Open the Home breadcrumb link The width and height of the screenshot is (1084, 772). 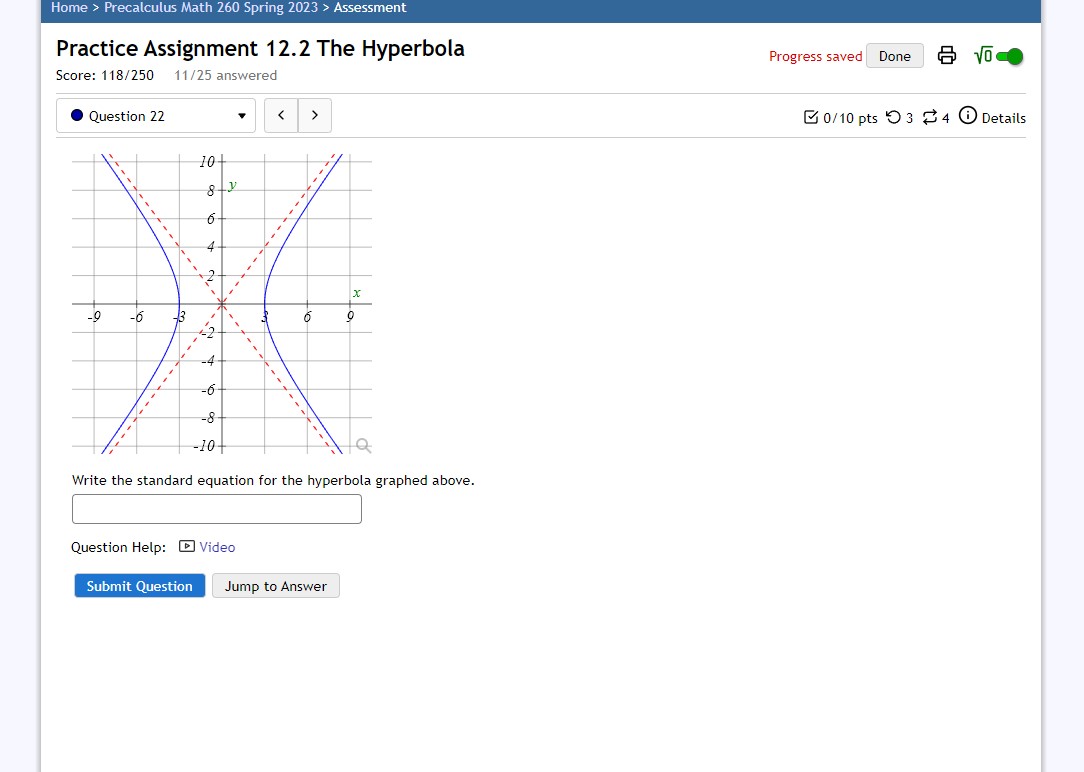point(69,8)
